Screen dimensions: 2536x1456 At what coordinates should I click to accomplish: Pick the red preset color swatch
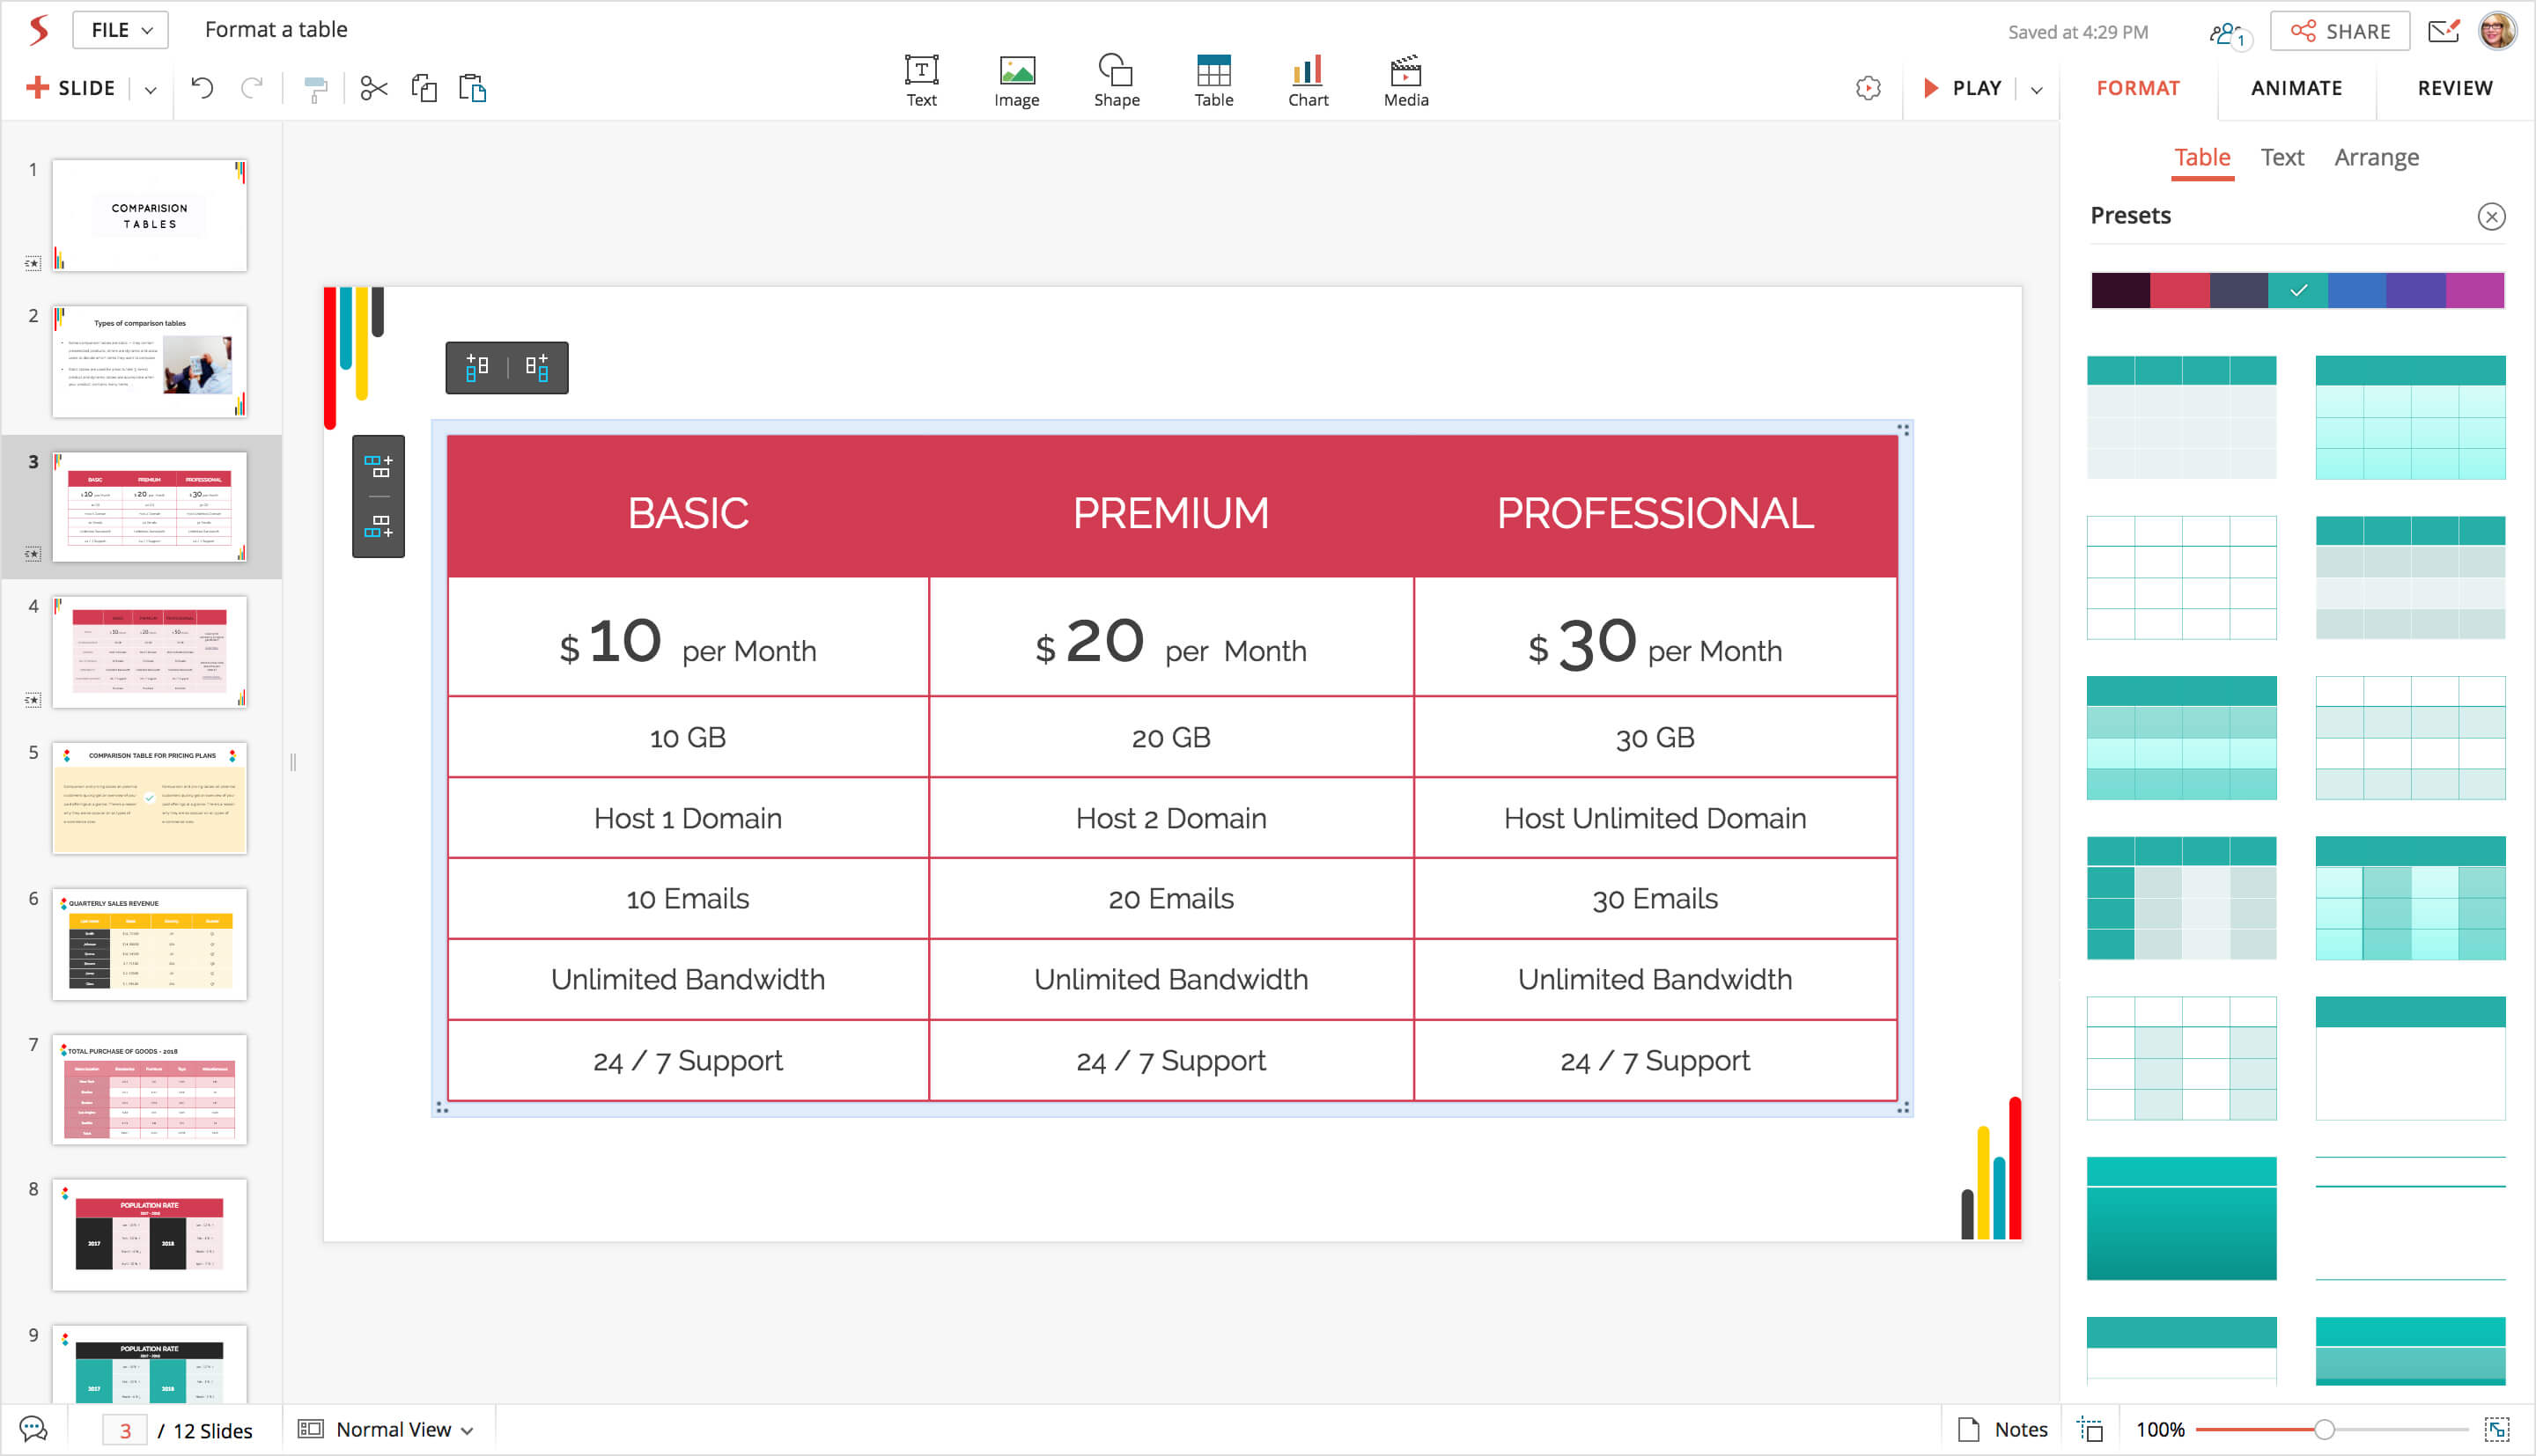pyautogui.click(x=2179, y=290)
